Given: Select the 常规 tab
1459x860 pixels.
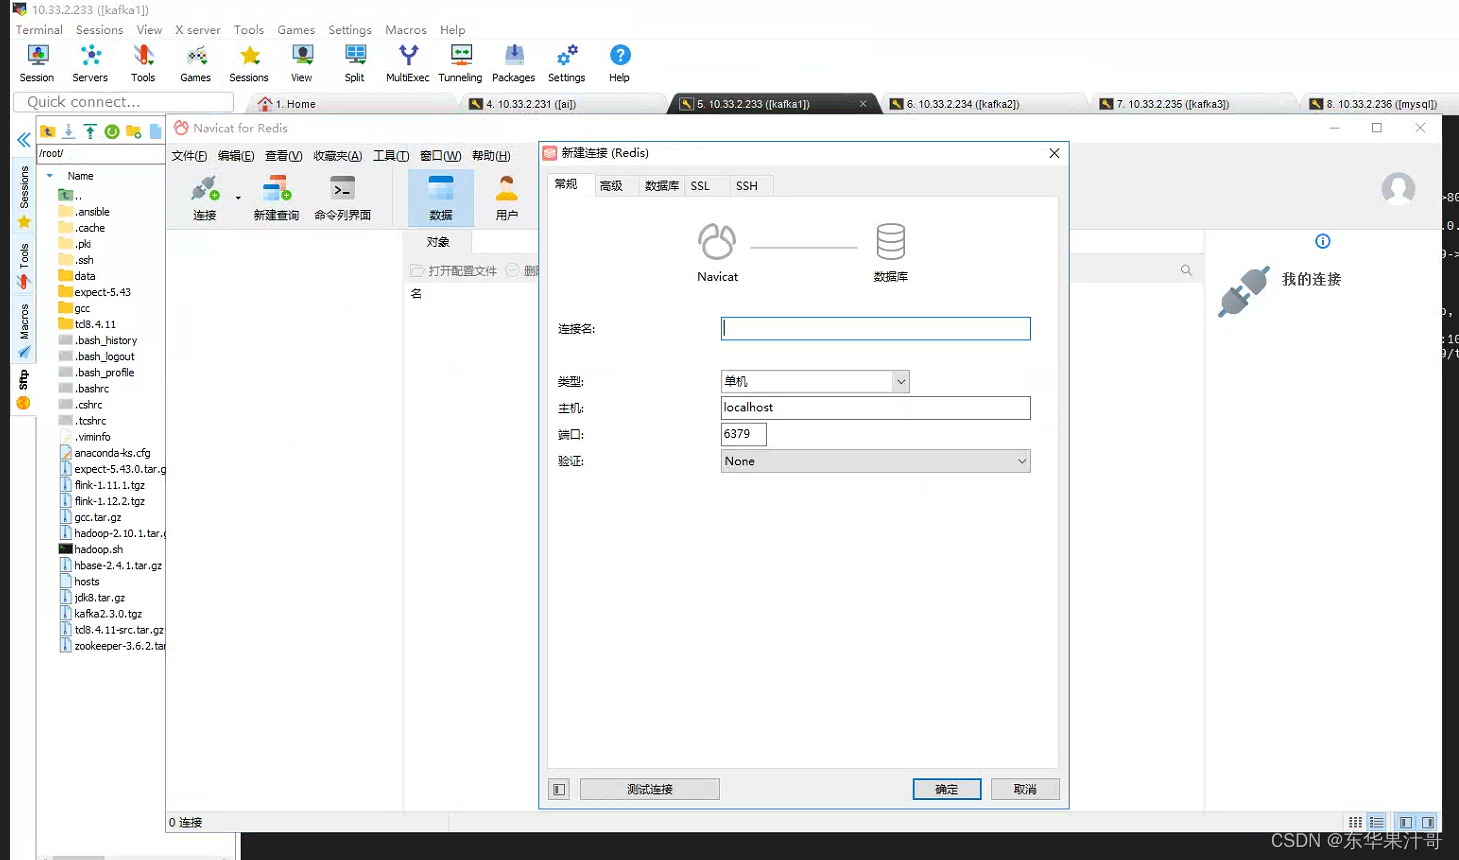Looking at the screenshot, I should (566, 184).
